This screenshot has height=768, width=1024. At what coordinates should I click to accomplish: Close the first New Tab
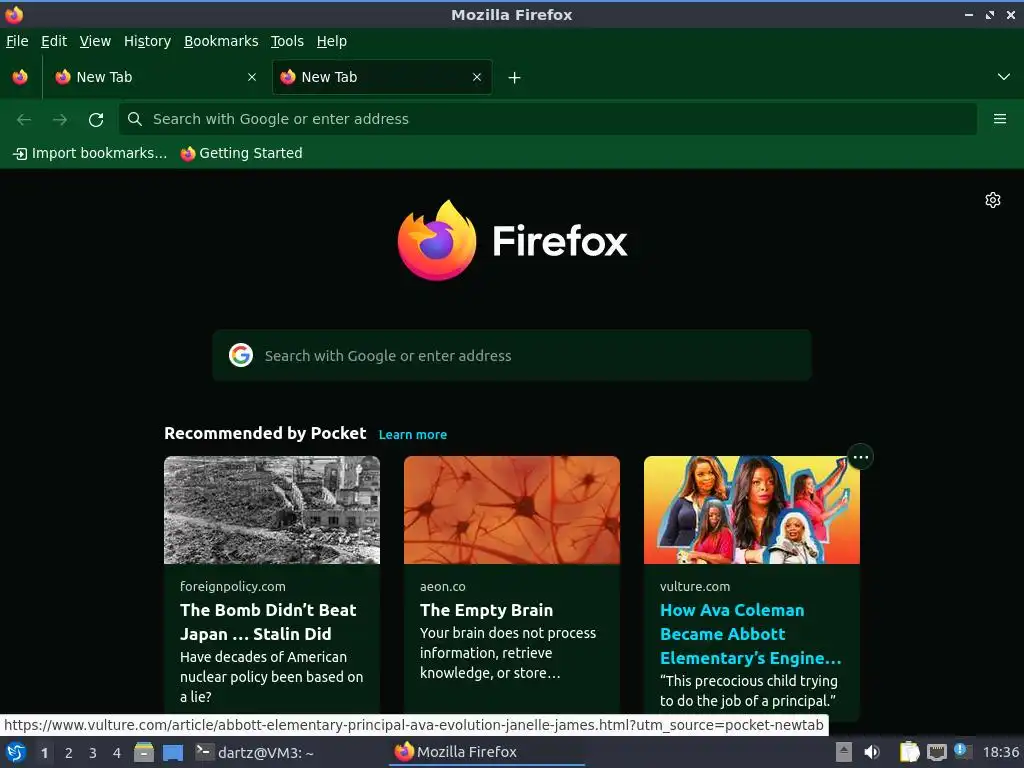pyautogui.click(x=252, y=77)
